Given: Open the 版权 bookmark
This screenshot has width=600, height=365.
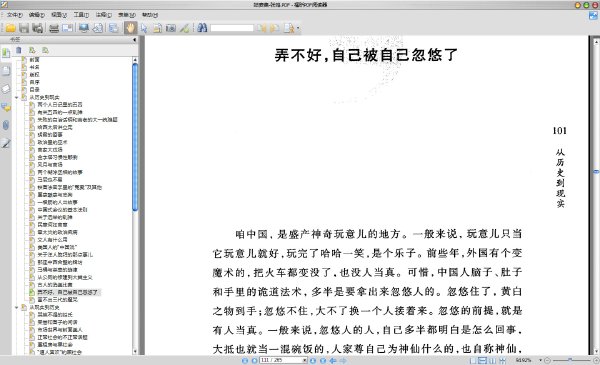Looking at the screenshot, I should [x=34, y=75].
